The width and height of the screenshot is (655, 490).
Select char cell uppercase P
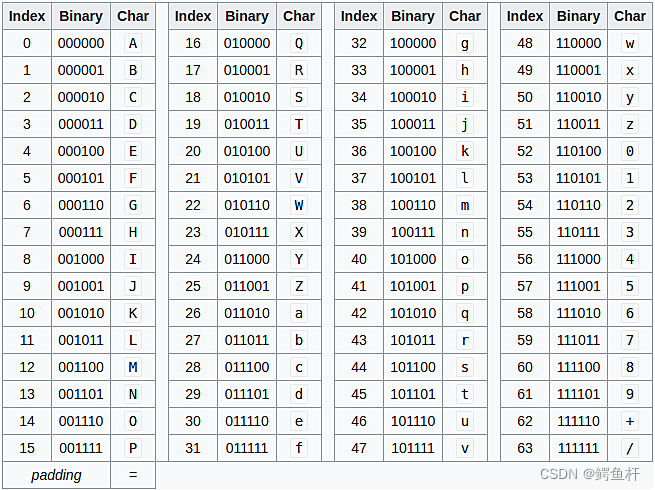click(133, 448)
